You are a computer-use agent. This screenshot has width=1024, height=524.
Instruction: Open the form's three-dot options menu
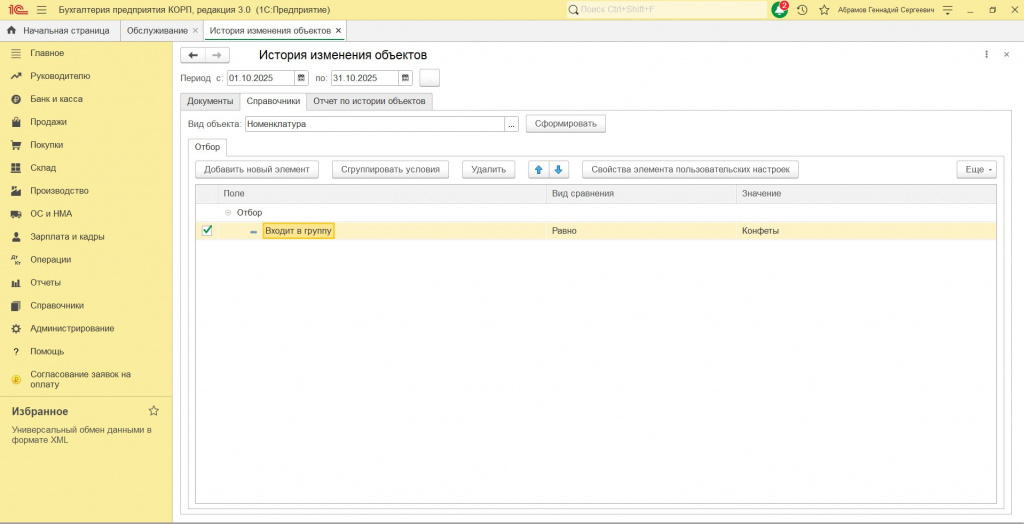pyautogui.click(x=987, y=55)
